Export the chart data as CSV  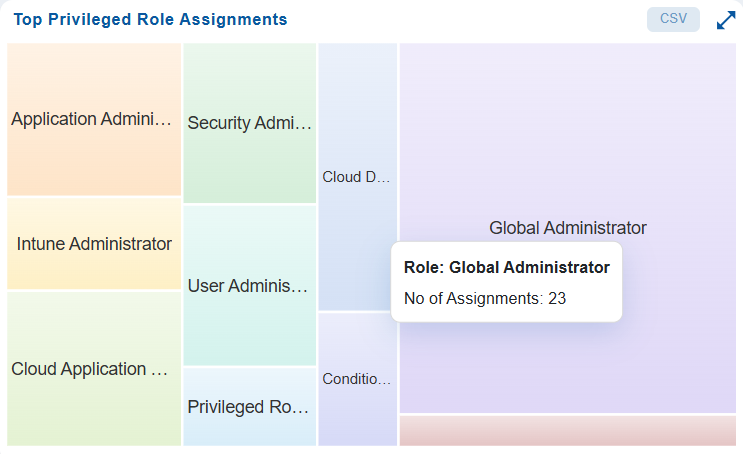pos(673,19)
